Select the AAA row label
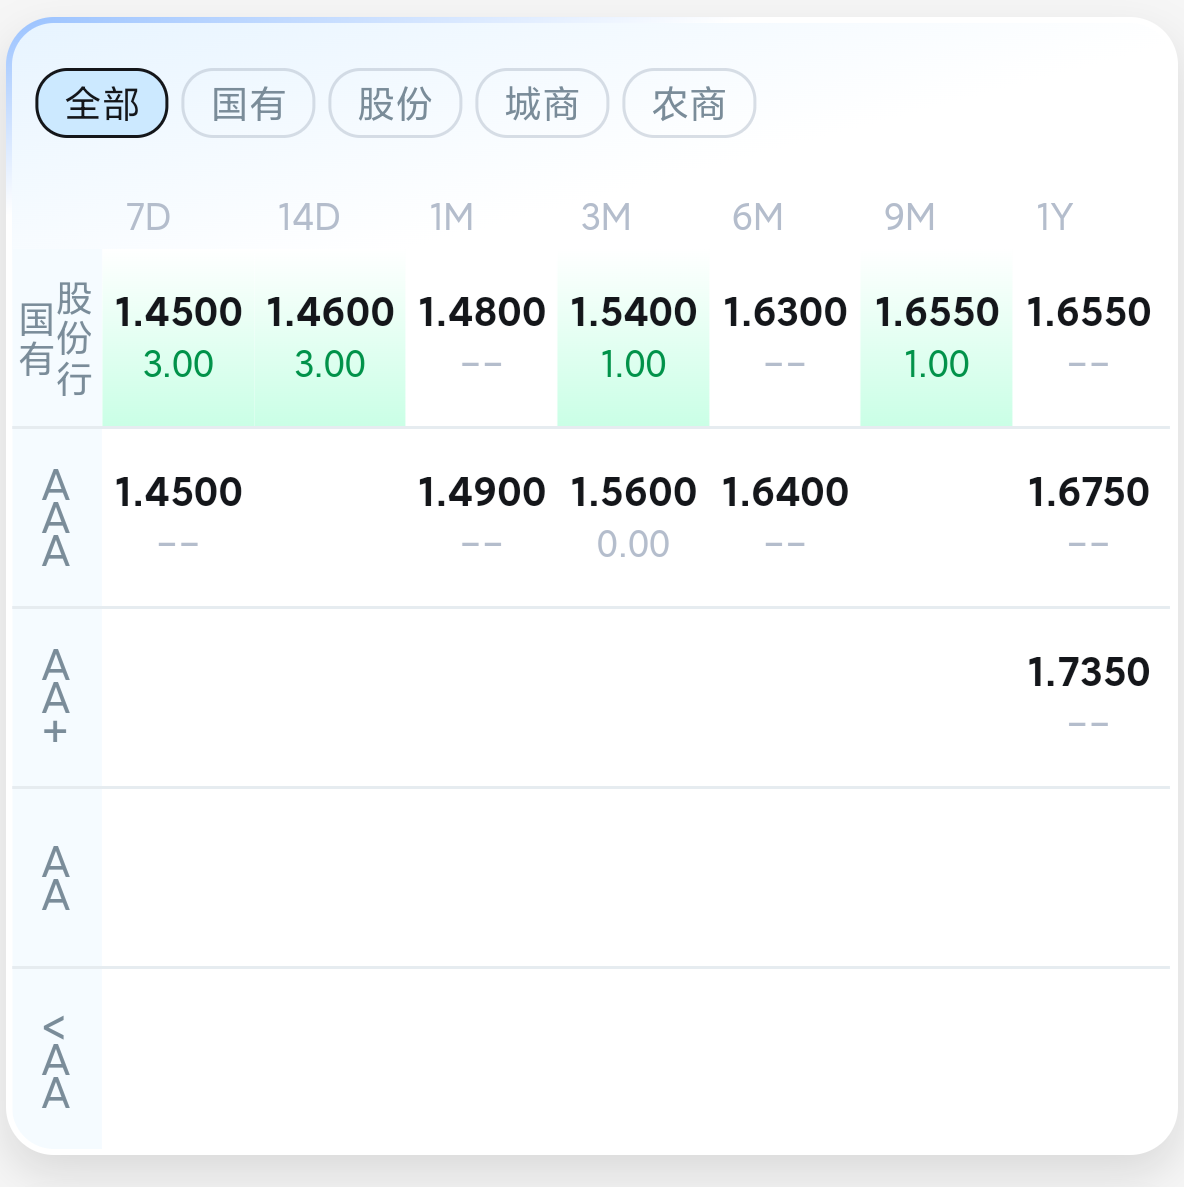Screen dimensions: 1184x1187 (56, 518)
